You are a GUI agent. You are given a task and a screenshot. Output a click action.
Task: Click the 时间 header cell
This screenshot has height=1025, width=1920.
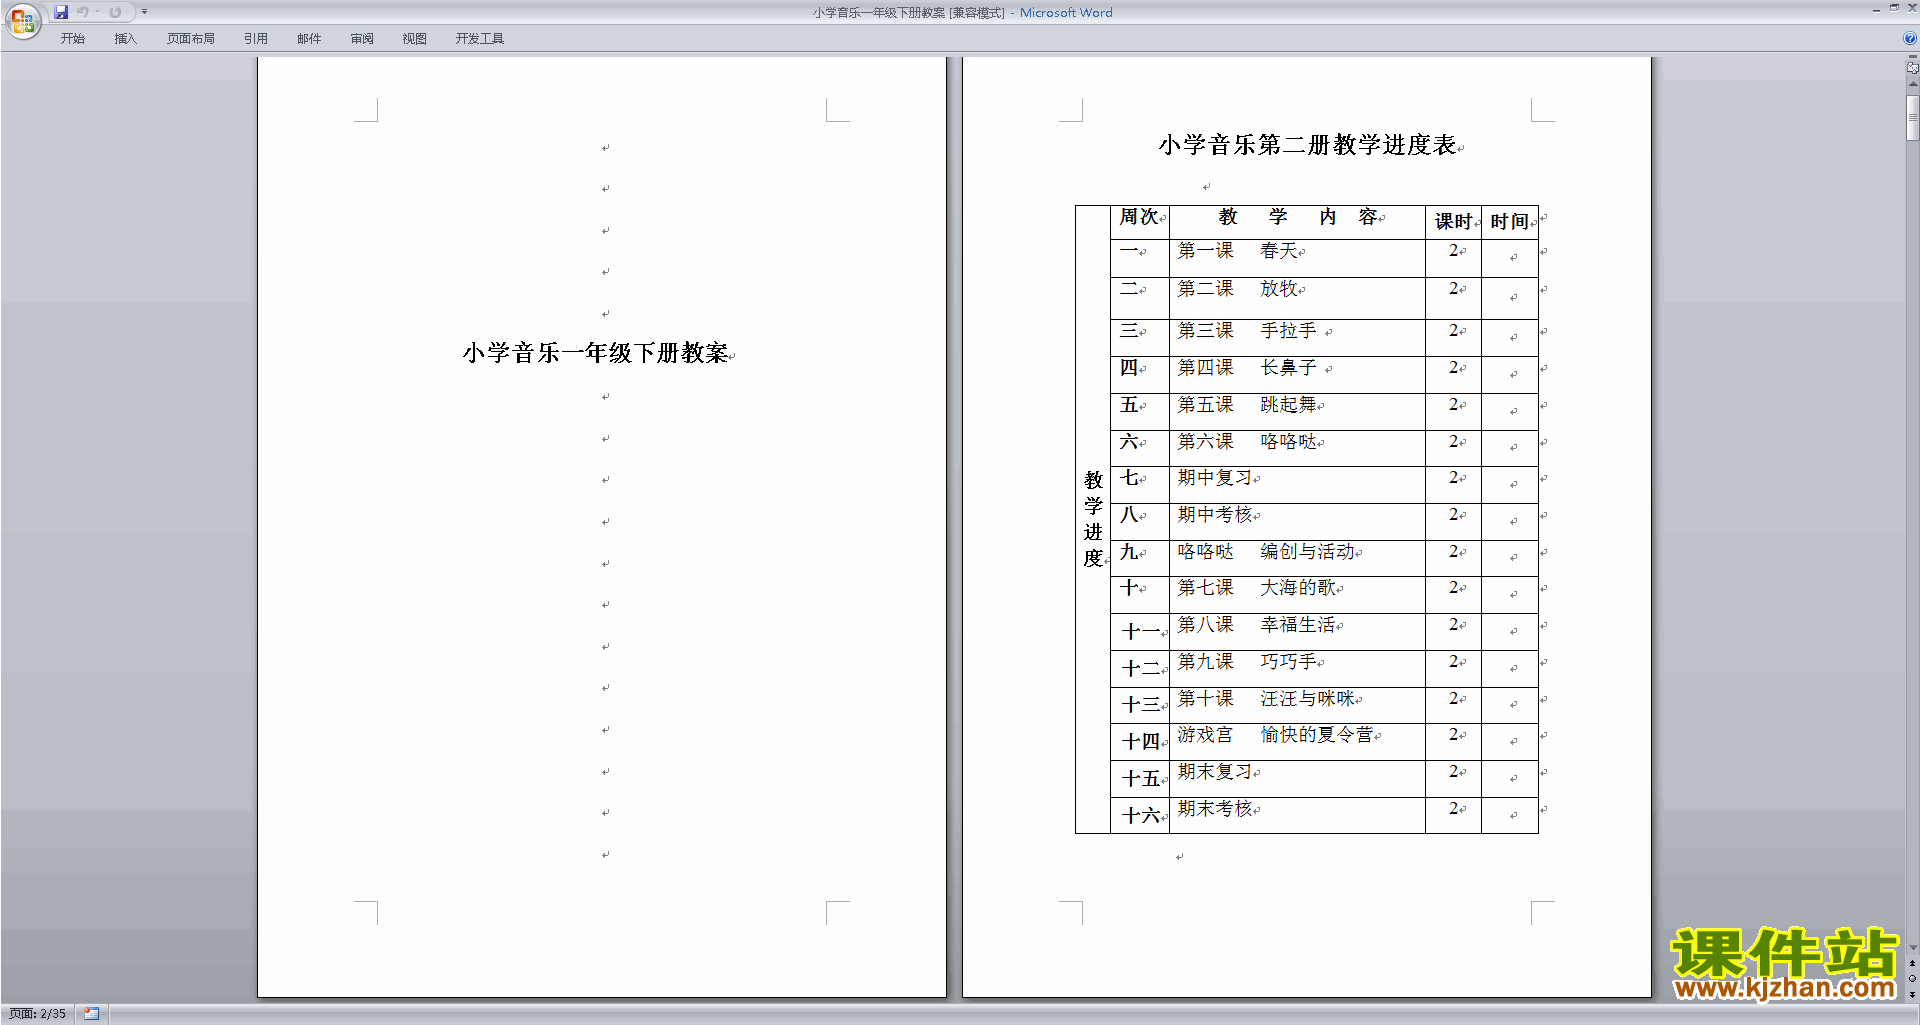(1510, 222)
